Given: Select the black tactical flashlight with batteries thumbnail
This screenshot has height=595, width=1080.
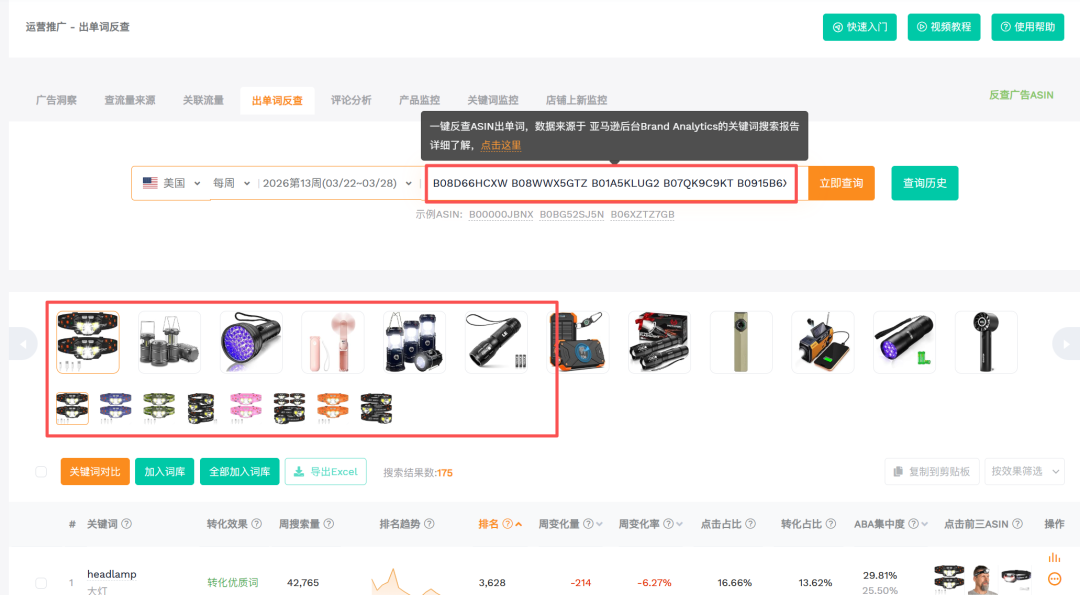Looking at the screenshot, I should click(x=496, y=342).
